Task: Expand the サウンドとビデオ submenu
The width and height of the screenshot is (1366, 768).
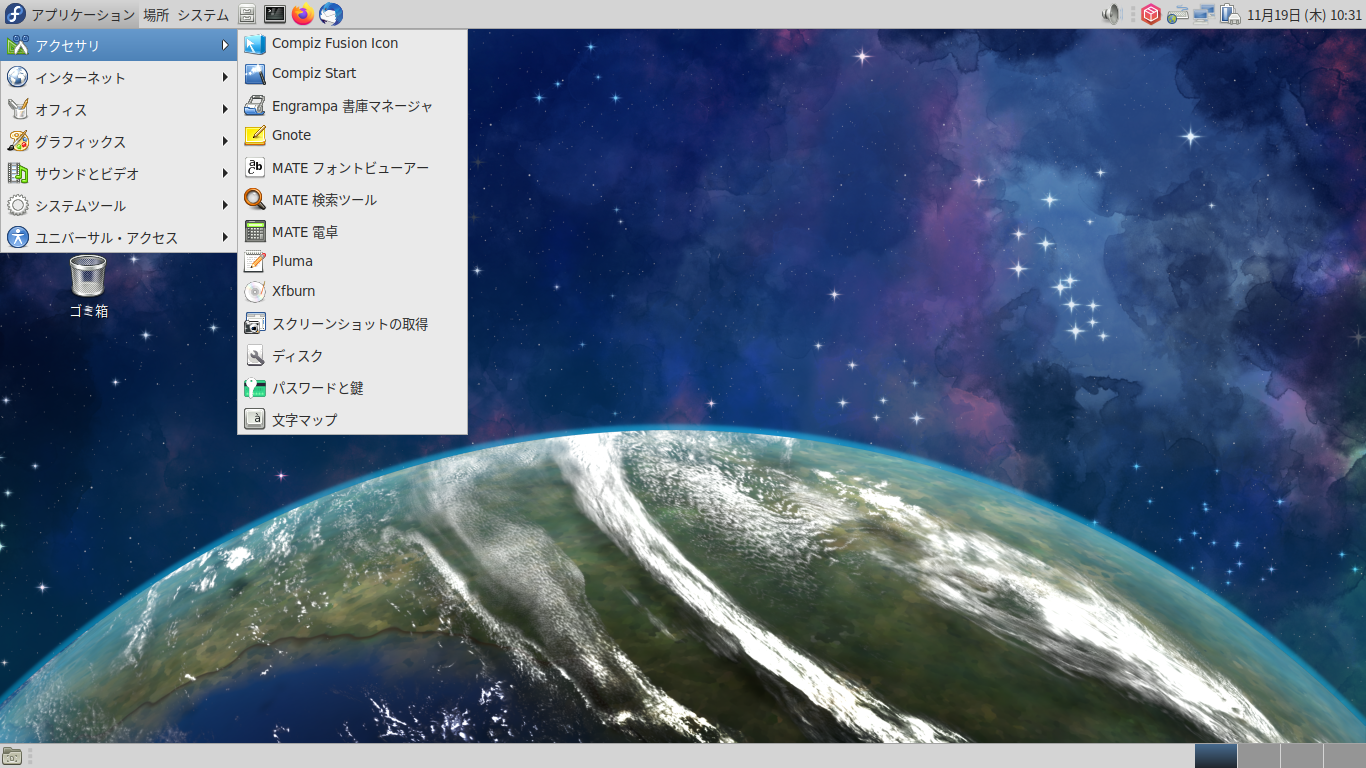Action: (x=118, y=174)
